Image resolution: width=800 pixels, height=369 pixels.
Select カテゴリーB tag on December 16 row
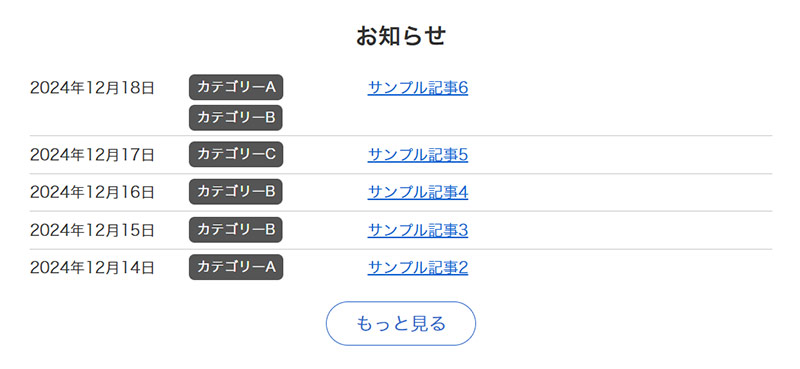[x=236, y=191]
